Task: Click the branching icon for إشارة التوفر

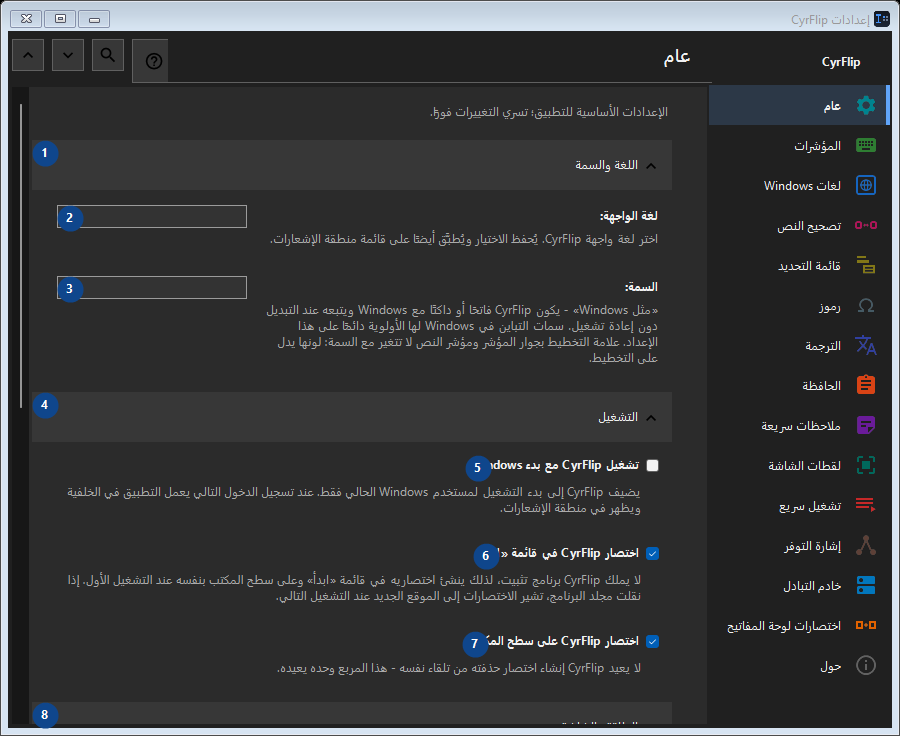Action: point(866,545)
